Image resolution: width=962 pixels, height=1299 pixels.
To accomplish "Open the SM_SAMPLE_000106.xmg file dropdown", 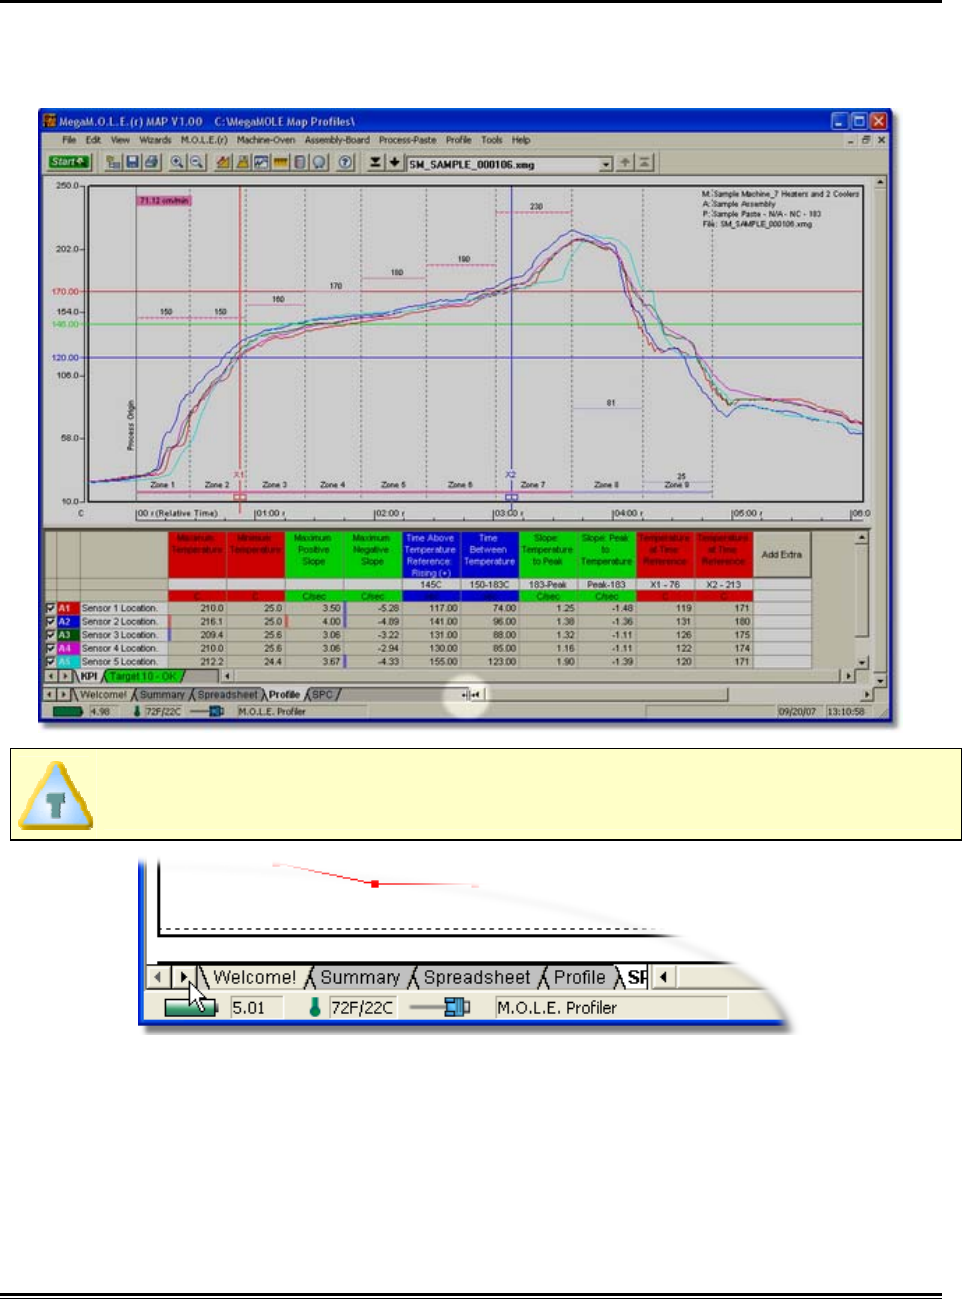I will (606, 164).
